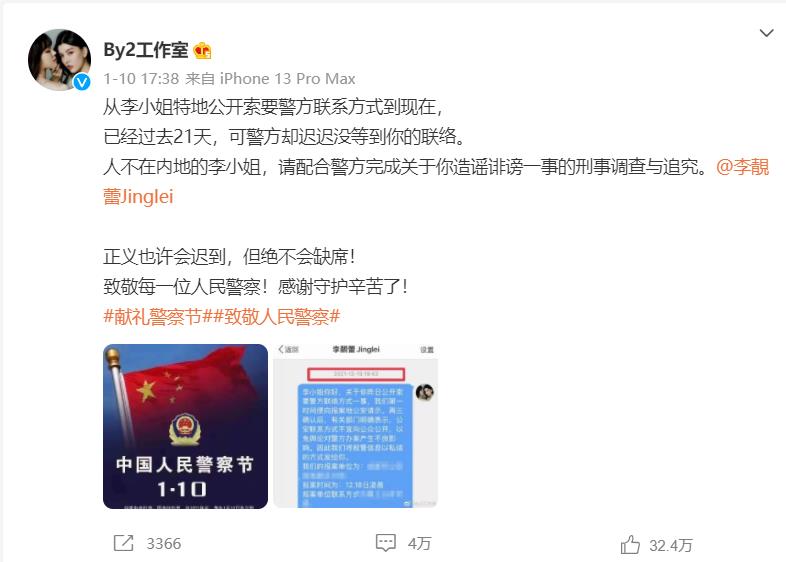Like the post with thumbs-up icon
Image resolution: width=786 pixels, height=562 pixels.
pos(630,544)
